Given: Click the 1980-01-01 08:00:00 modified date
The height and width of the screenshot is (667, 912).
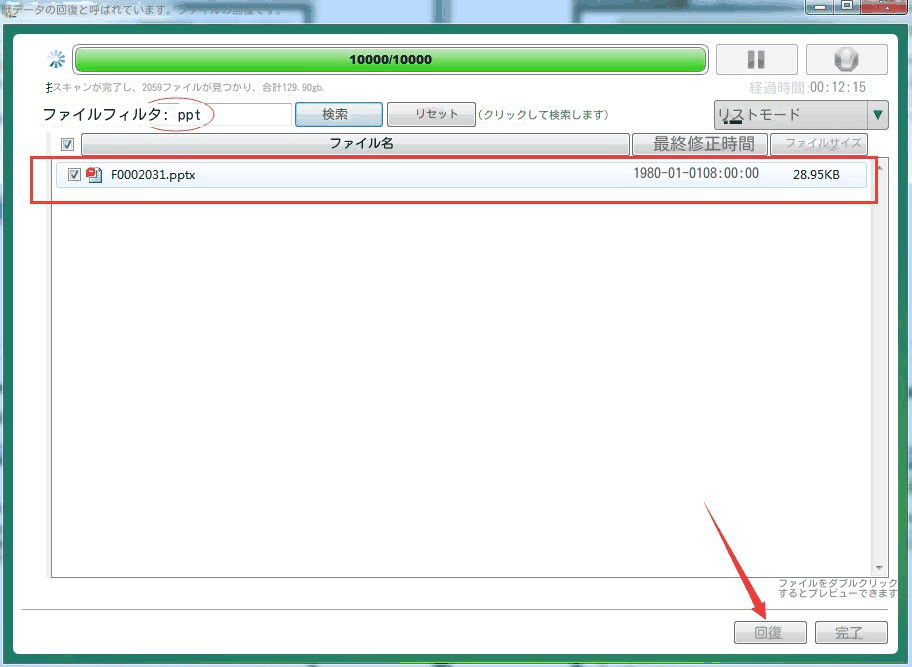Looking at the screenshot, I should pyautogui.click(x=696, y=173).
